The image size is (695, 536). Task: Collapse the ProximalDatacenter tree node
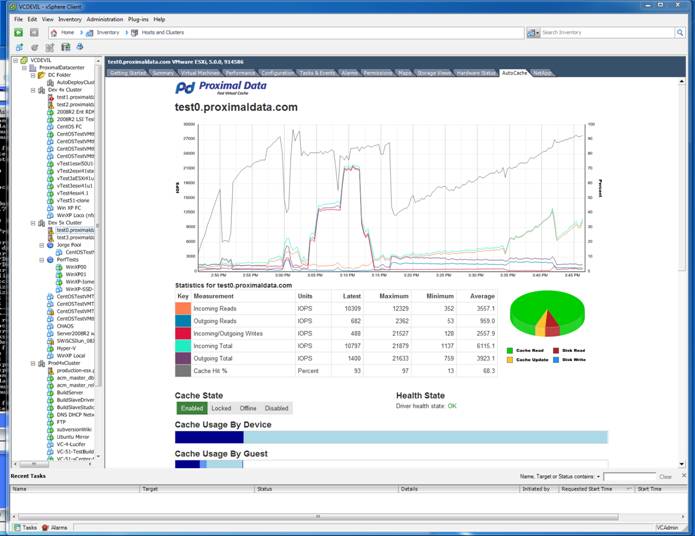pos(24,67)
